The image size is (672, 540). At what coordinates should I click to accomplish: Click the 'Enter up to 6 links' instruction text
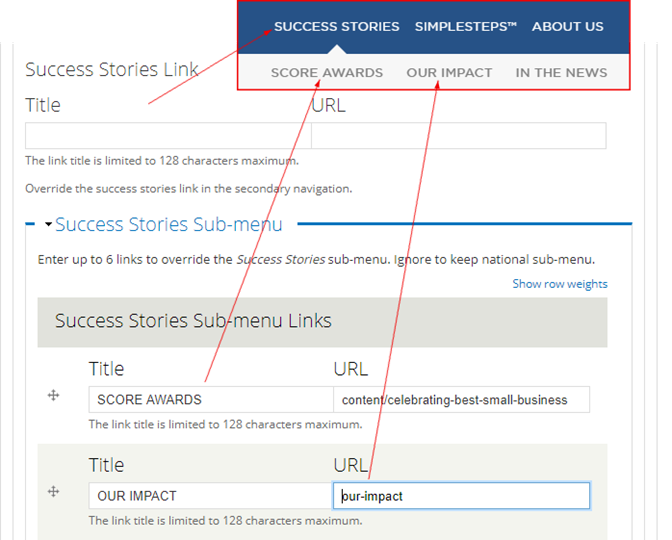[316, 259]
